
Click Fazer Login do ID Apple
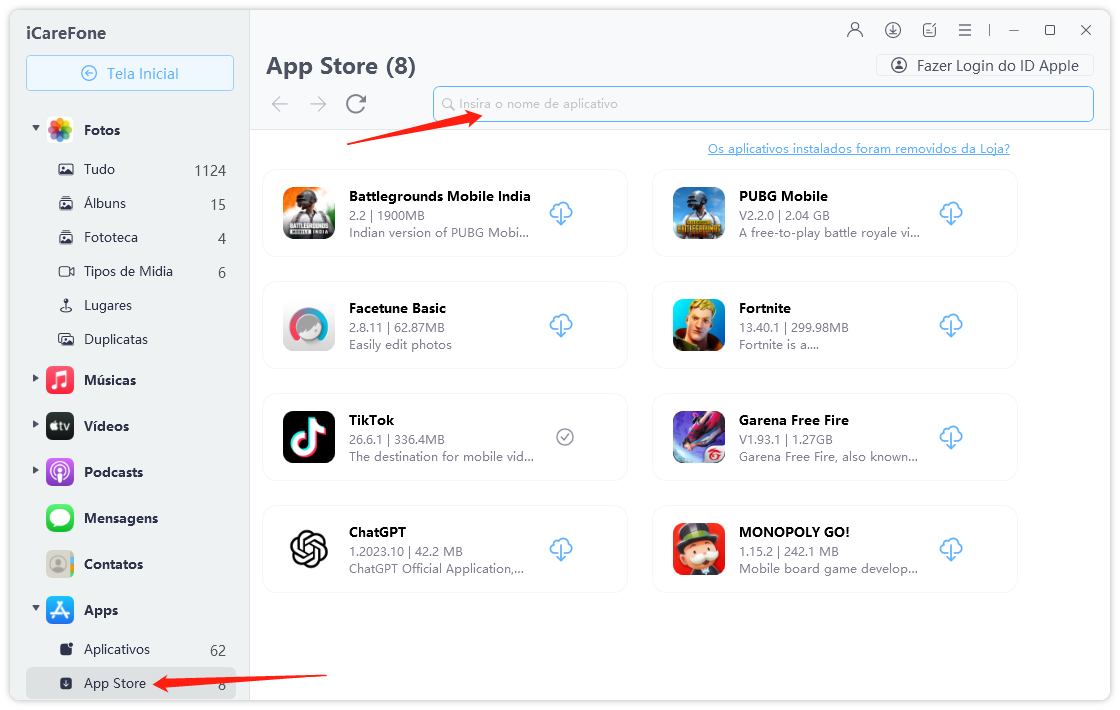click(984, 66)
